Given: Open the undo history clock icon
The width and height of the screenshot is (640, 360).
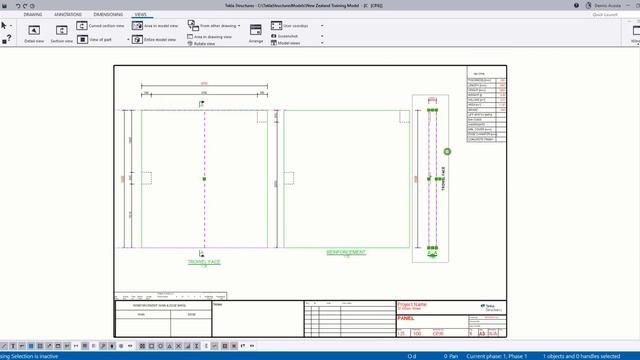Looking at the screenshot, I should (32, 6).
